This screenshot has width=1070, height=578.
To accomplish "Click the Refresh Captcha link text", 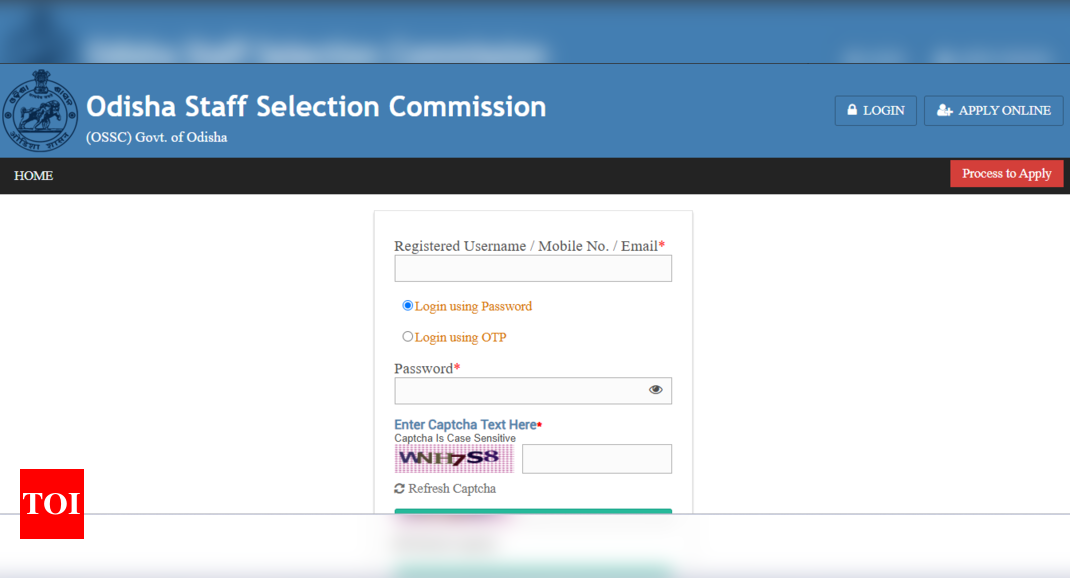I will [x=452, y=489].
